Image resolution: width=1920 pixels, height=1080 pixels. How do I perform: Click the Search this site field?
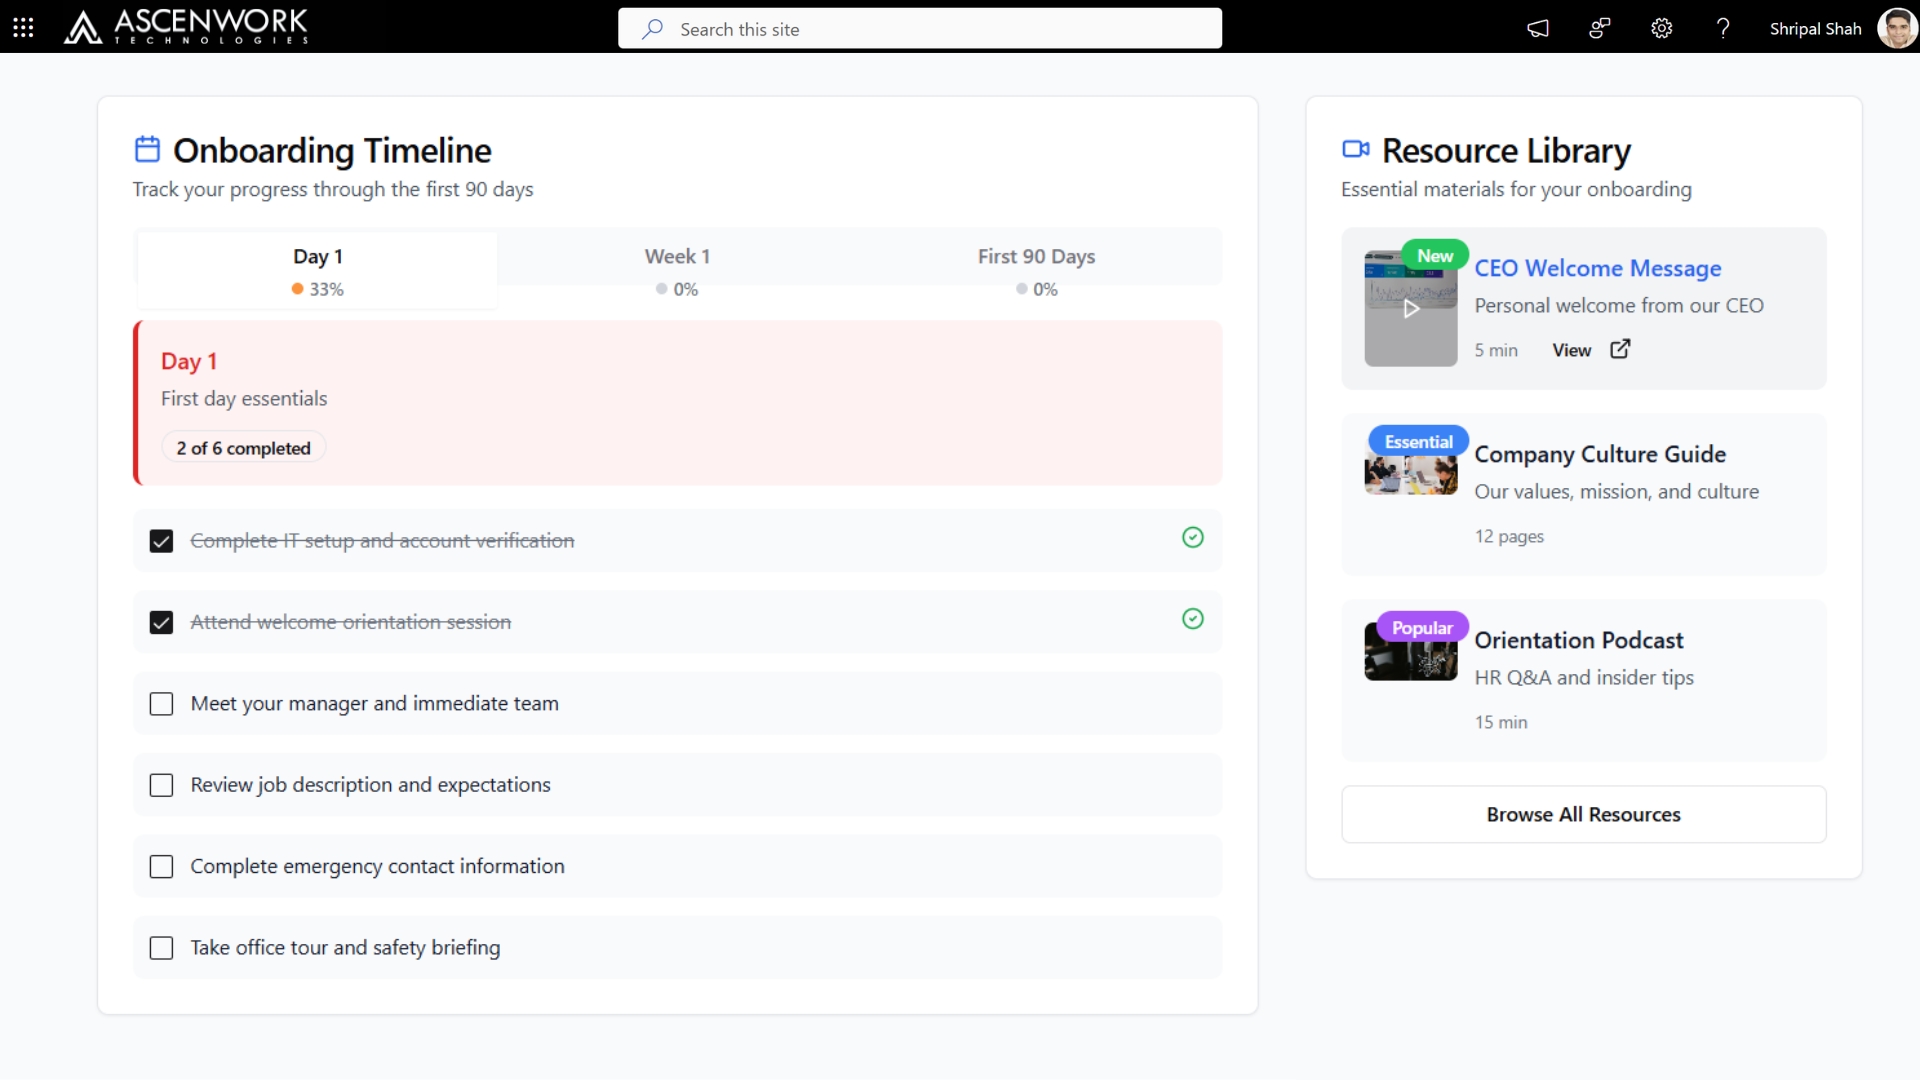coord(920,29)
